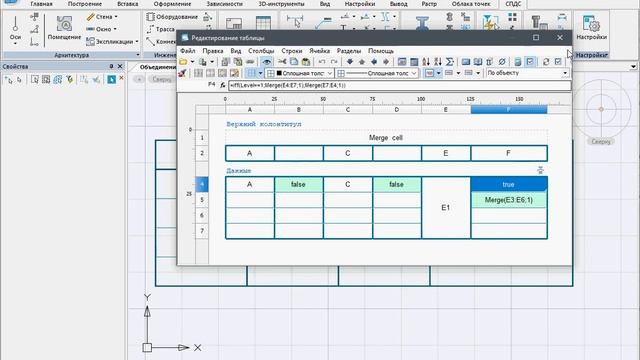The image size is (640, 360).
Task: Select the Merge(E3:E6;1) cell
Action: [x=509, y=200]
